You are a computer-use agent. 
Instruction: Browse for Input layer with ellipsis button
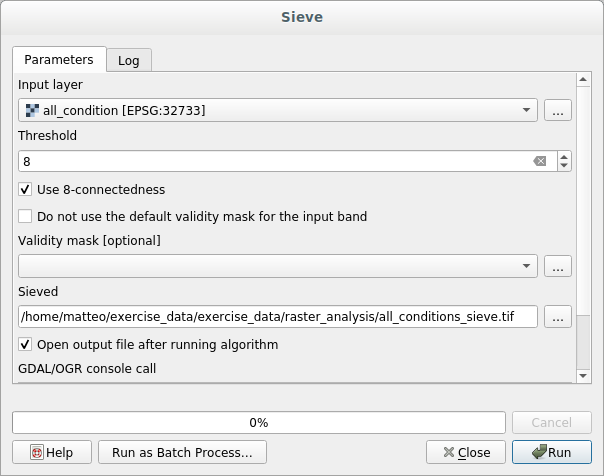click(x=558, y=111)
